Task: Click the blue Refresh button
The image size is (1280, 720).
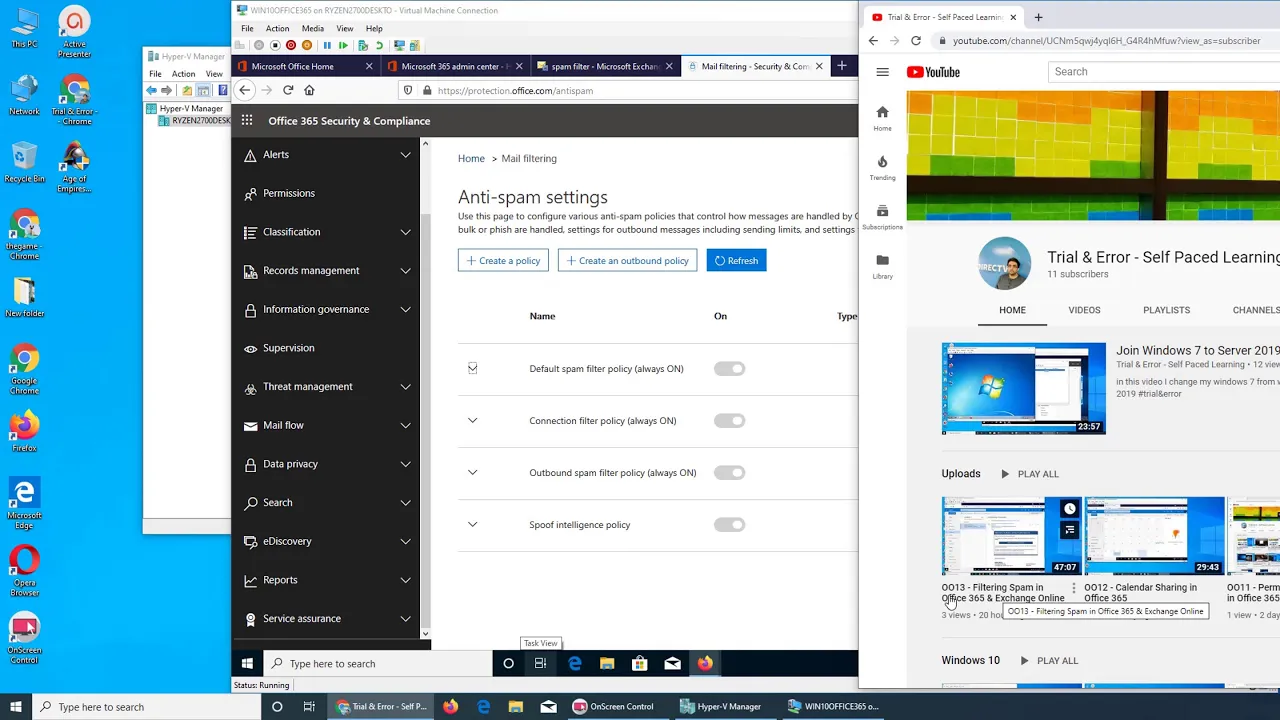Action: (x=736, y=261)
